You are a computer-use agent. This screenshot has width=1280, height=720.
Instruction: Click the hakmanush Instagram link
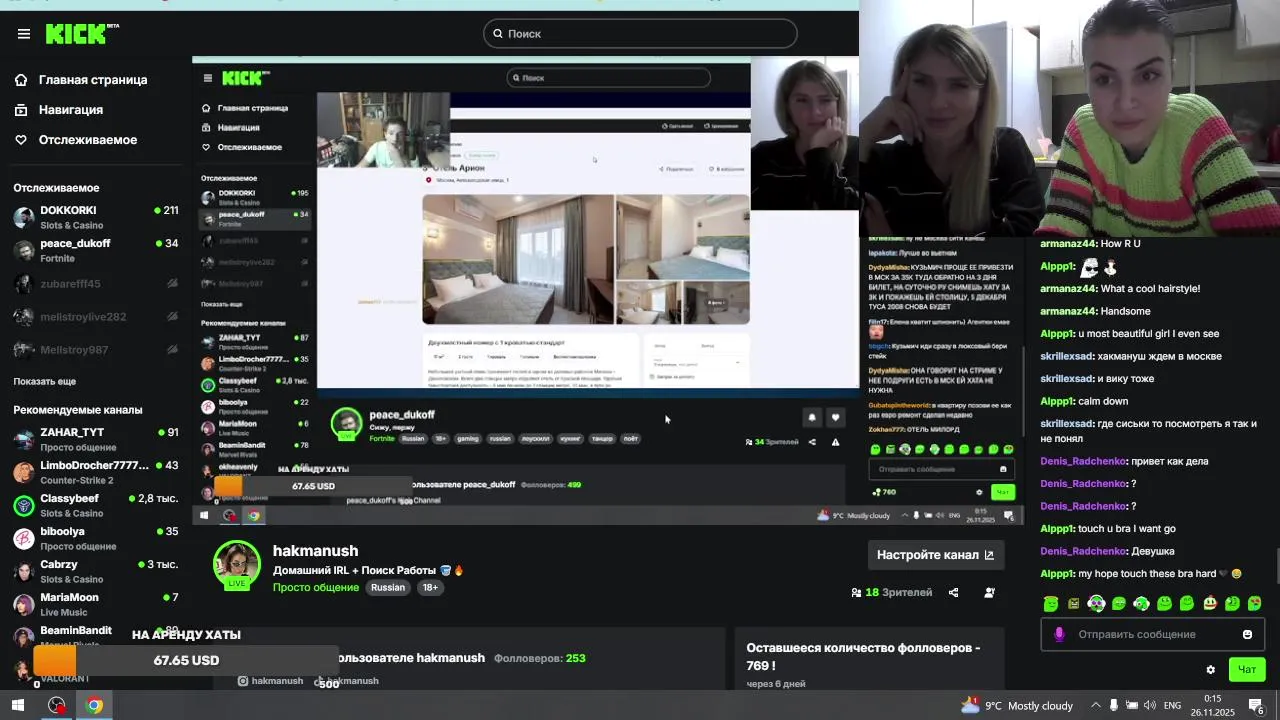pos(270,681)
